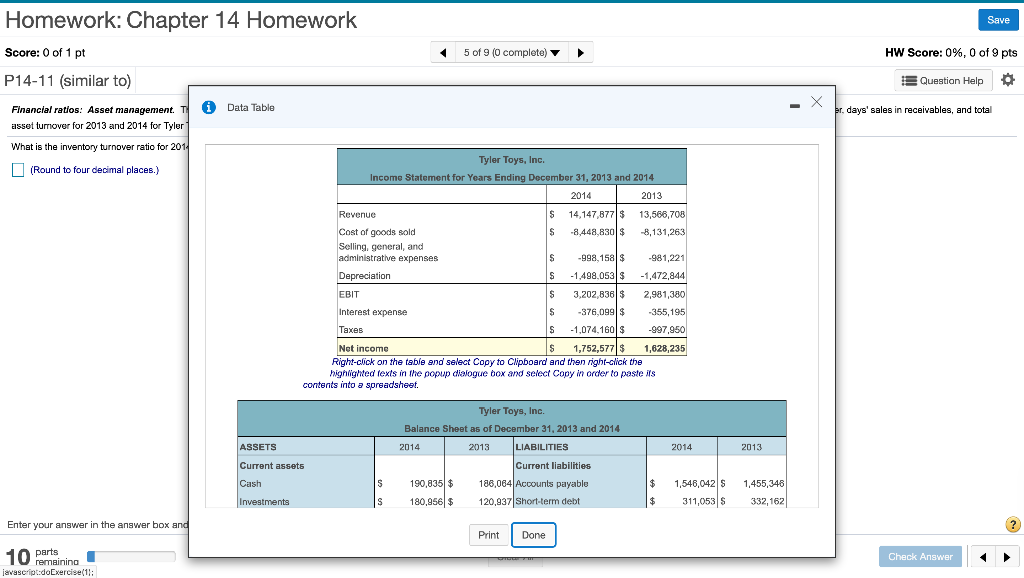The width and height of the screenshot is (1024, 578).
Task: Click the LIABILITIES column header
Action: coord(541,447)
